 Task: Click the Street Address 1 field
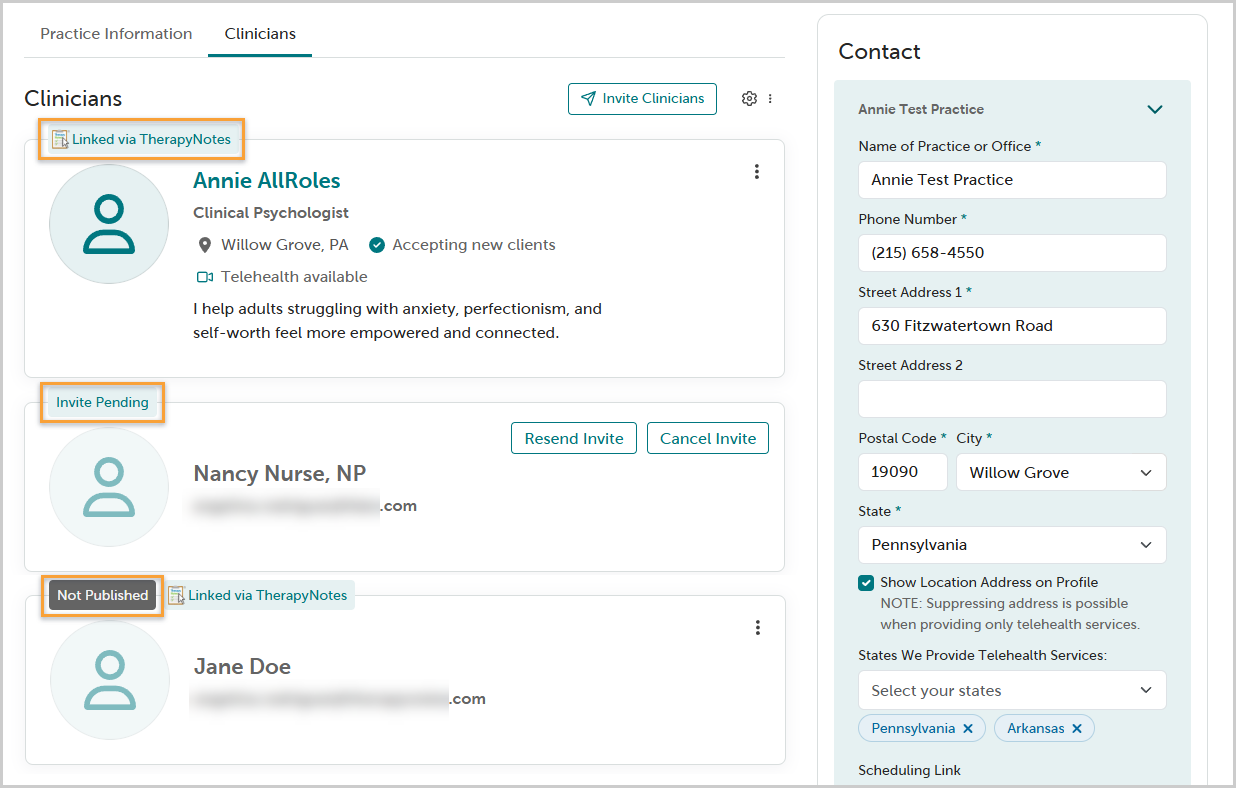pos(1012,326)
